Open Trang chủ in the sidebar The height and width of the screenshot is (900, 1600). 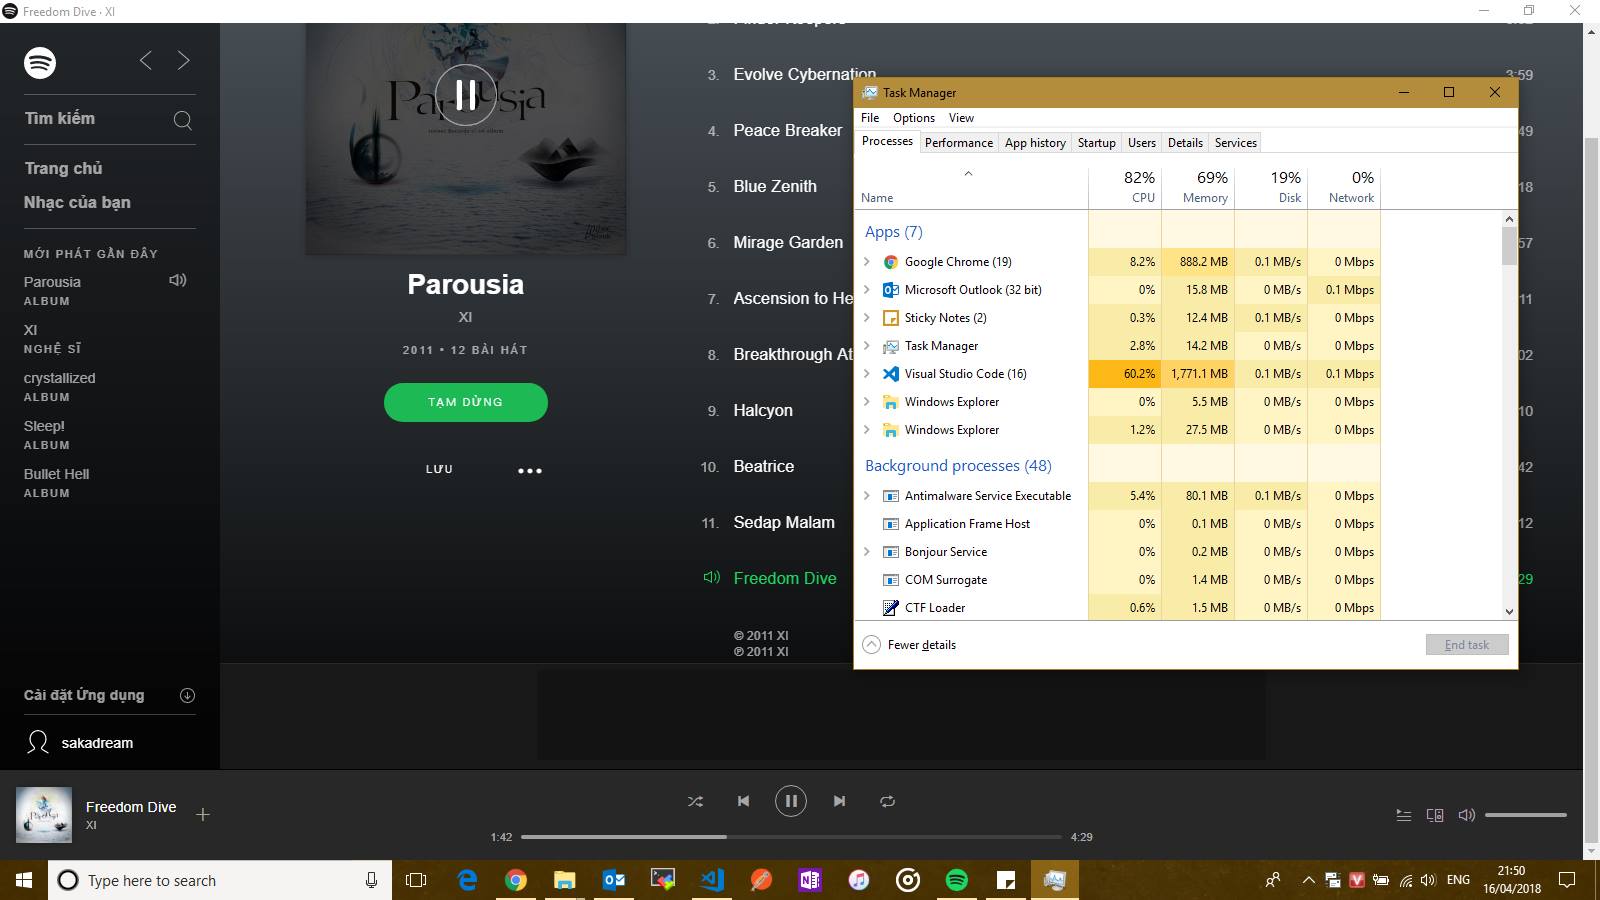point(64,168)
